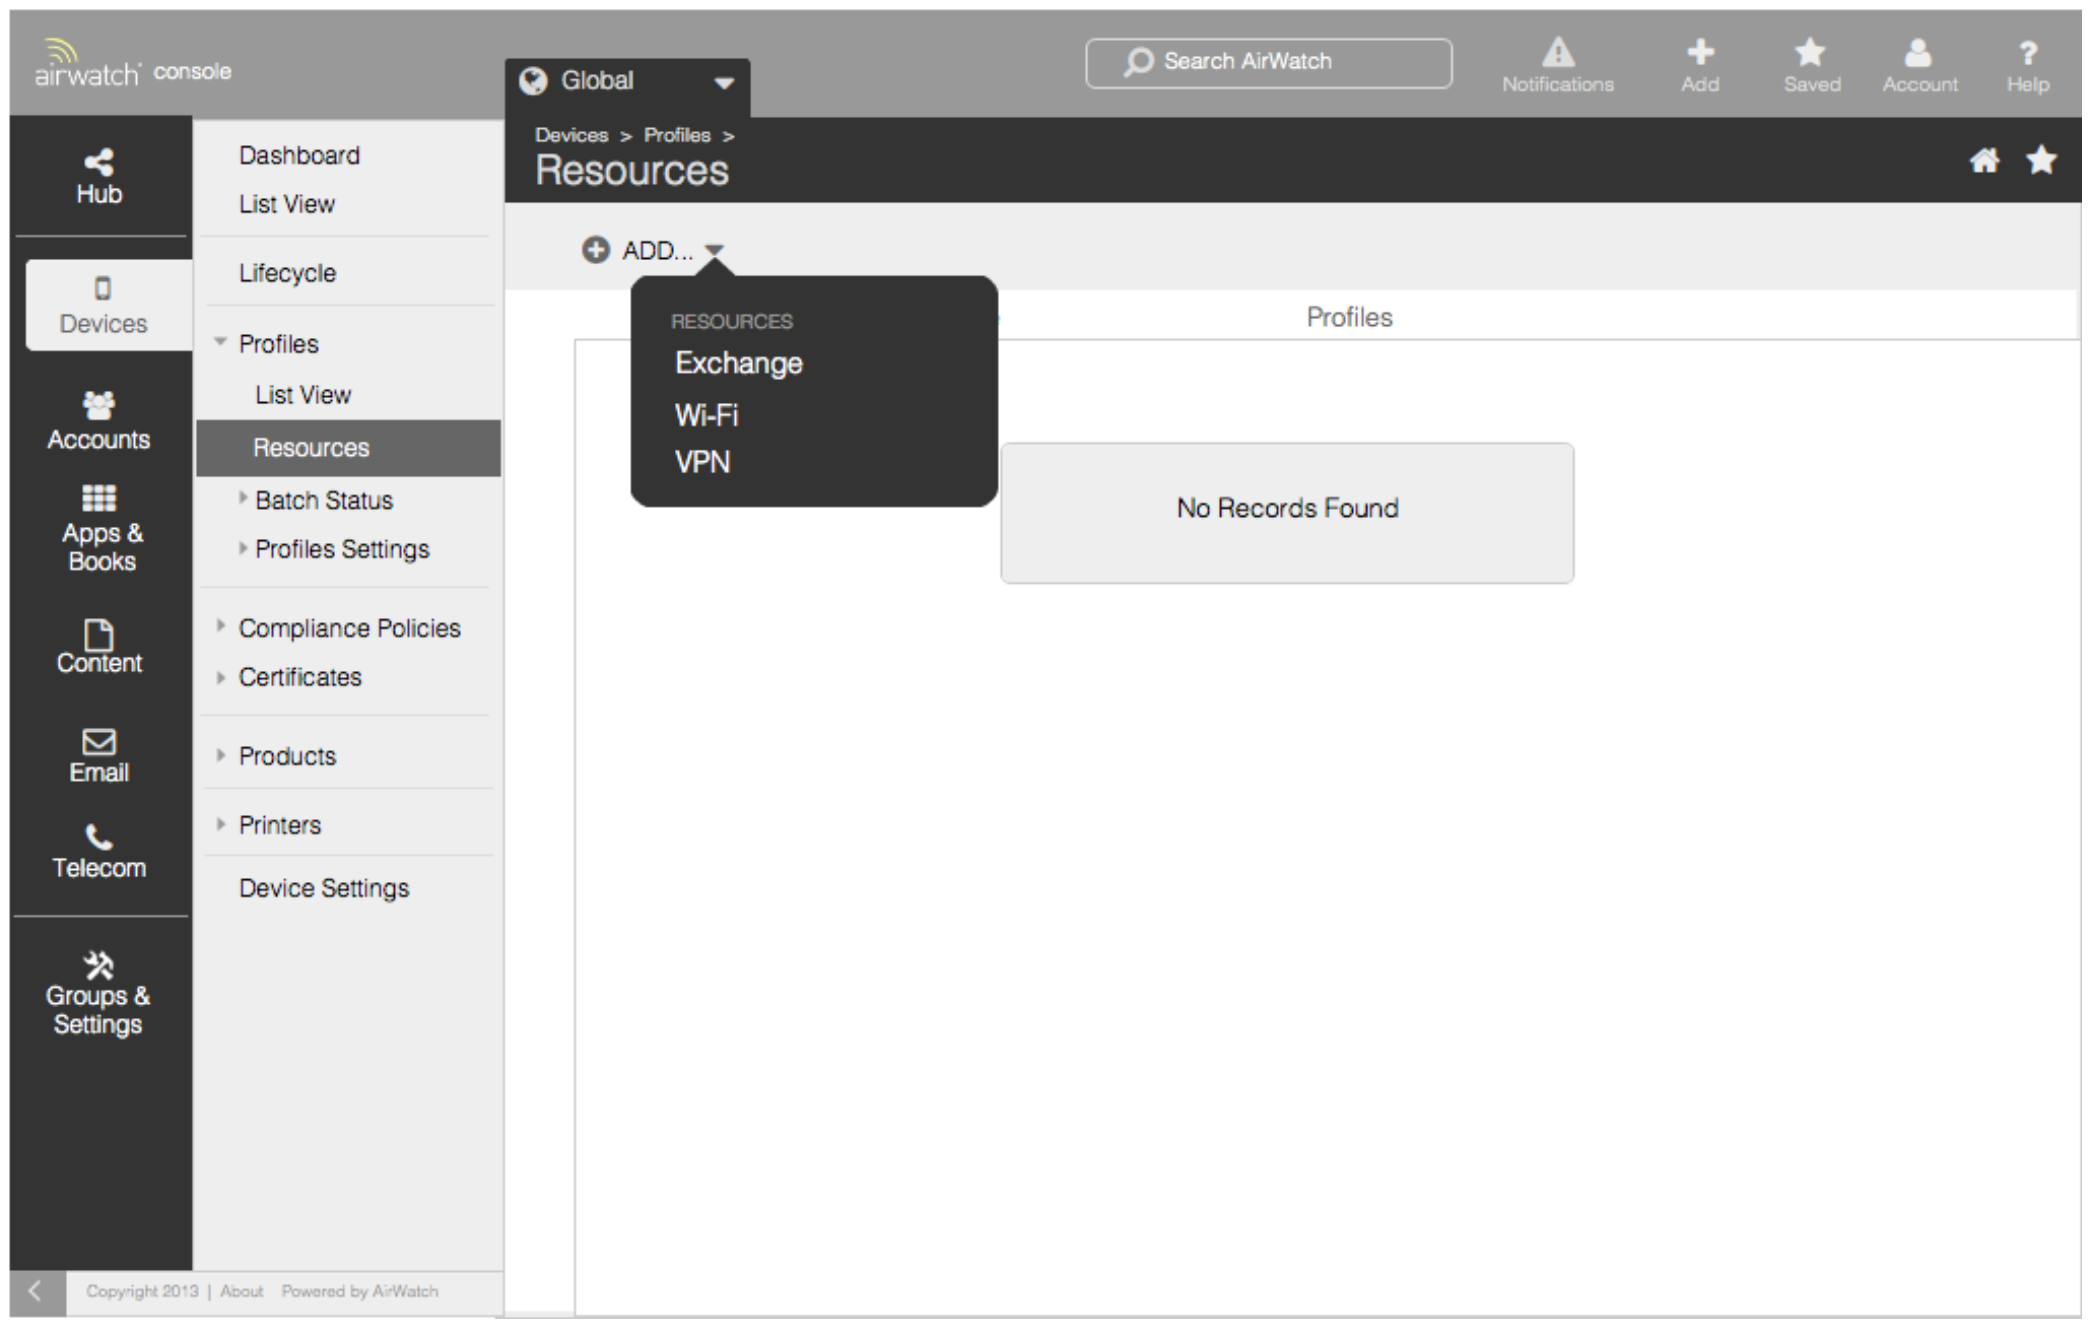Click the globe icon beside Global
This screenshot has height=1326, width=2092.
pos(533,81)
